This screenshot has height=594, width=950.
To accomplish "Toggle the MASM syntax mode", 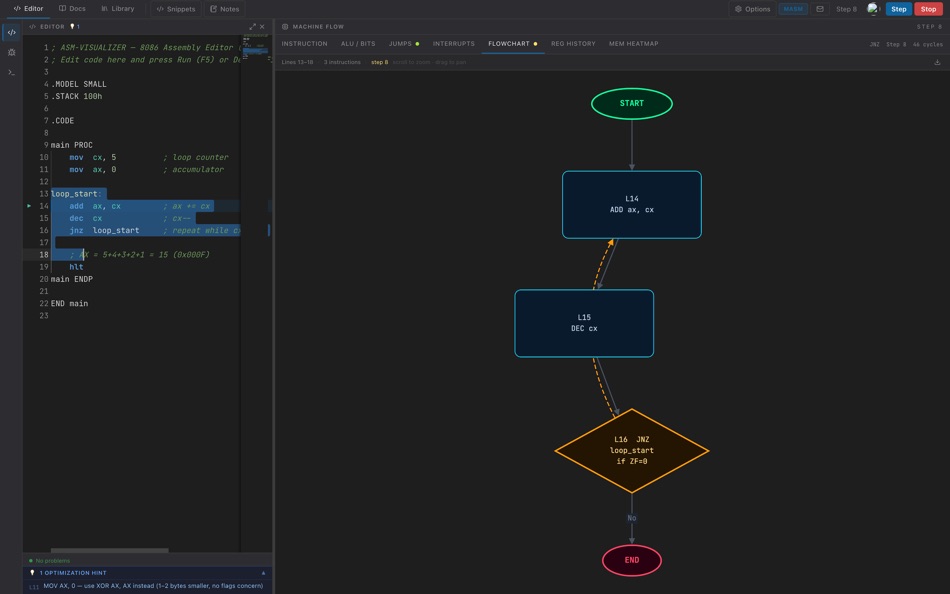I will point(793,9).
